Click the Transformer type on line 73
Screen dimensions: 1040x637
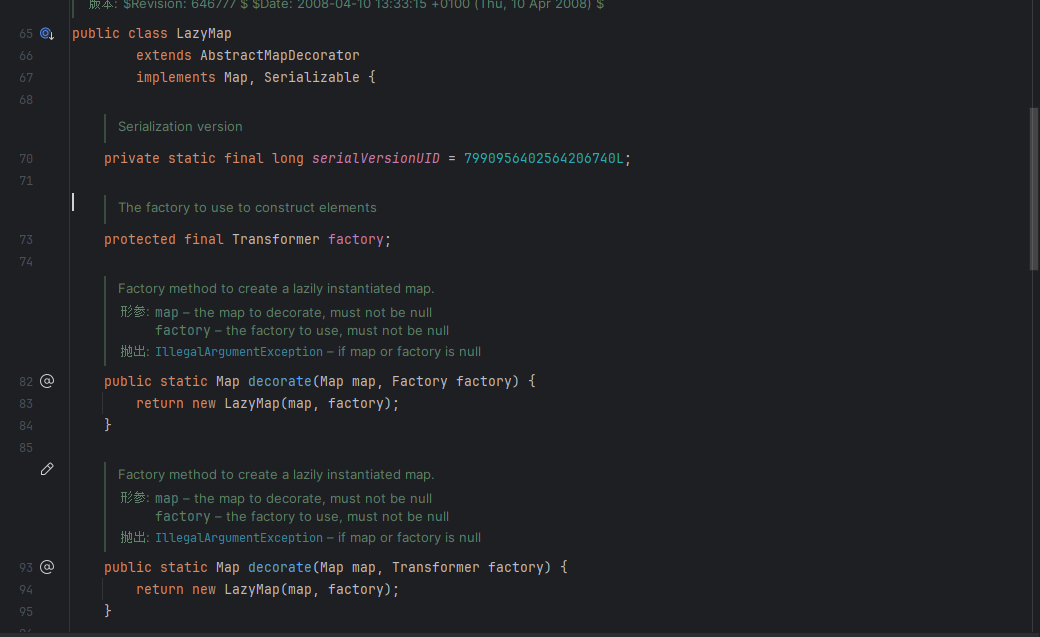click(x=275, y=240)
